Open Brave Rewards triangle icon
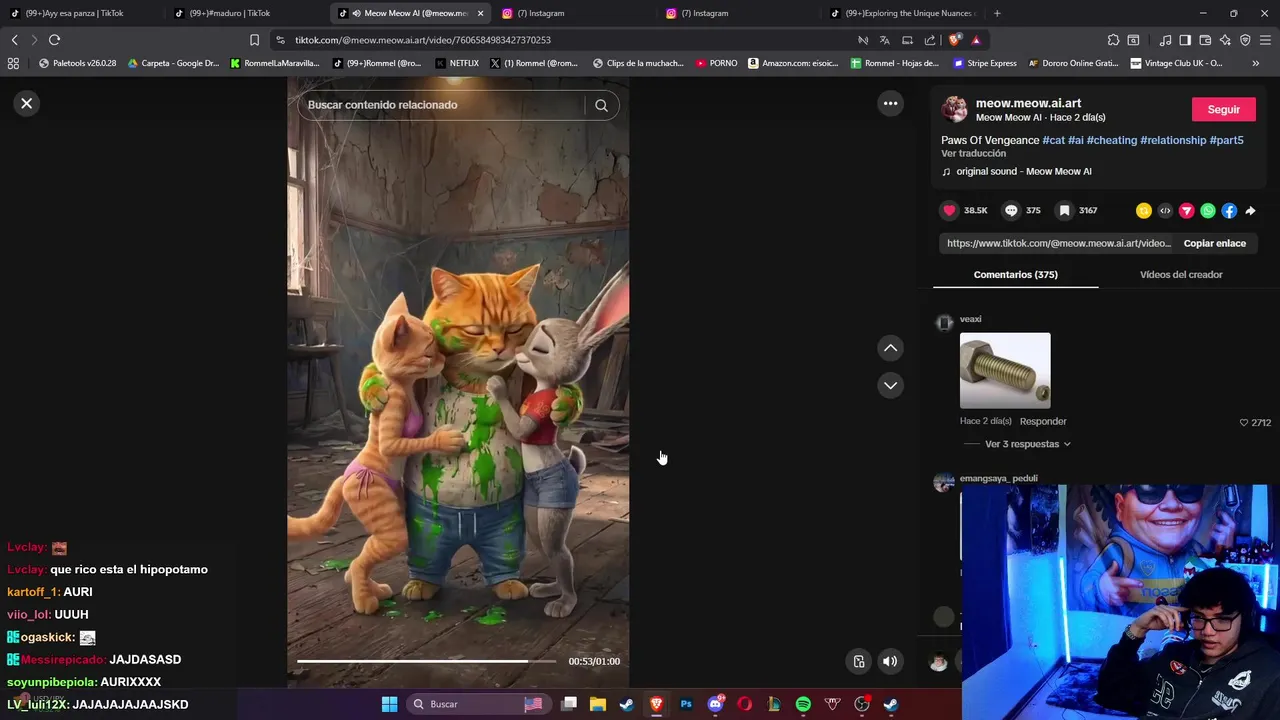The image size is (1280, 720). point(976,40)
